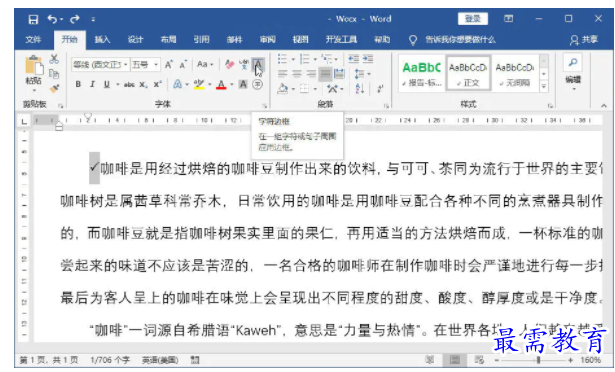Adjust the zoom slider in the status bar
Screen dimensions: 615x372
(x=539, y=360)
